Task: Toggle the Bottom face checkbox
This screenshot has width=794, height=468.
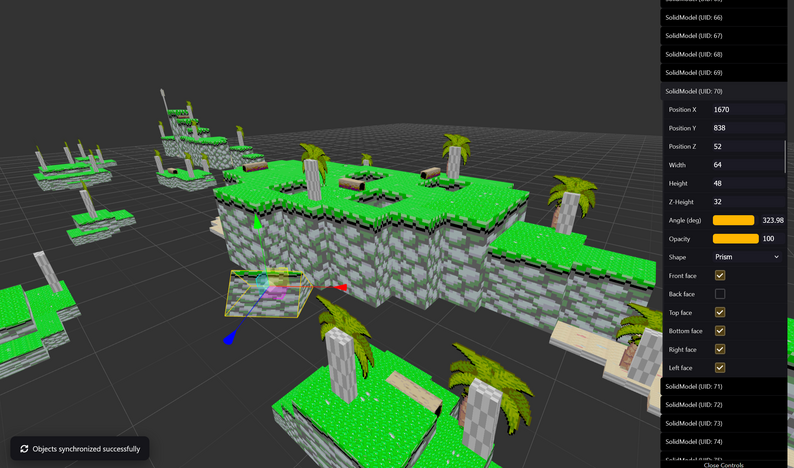Action: pyautogui.click(x=720, y=331)
